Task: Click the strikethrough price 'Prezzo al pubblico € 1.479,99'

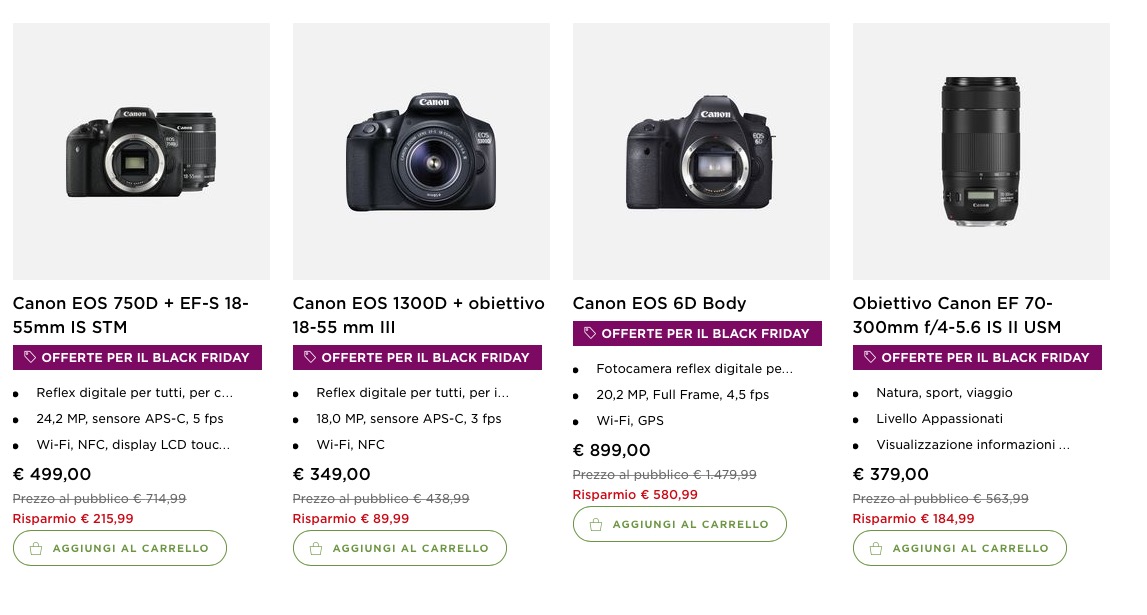Action: [x=664, y=475]
